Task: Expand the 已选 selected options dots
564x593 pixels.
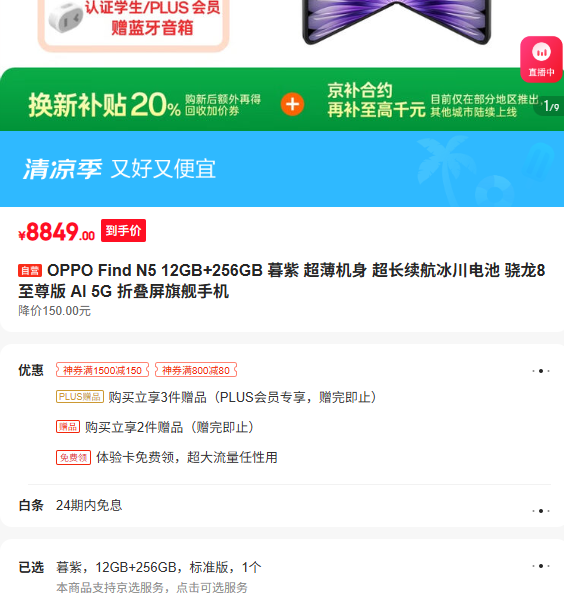Action: pyautogui.click(x=541, y=566)
